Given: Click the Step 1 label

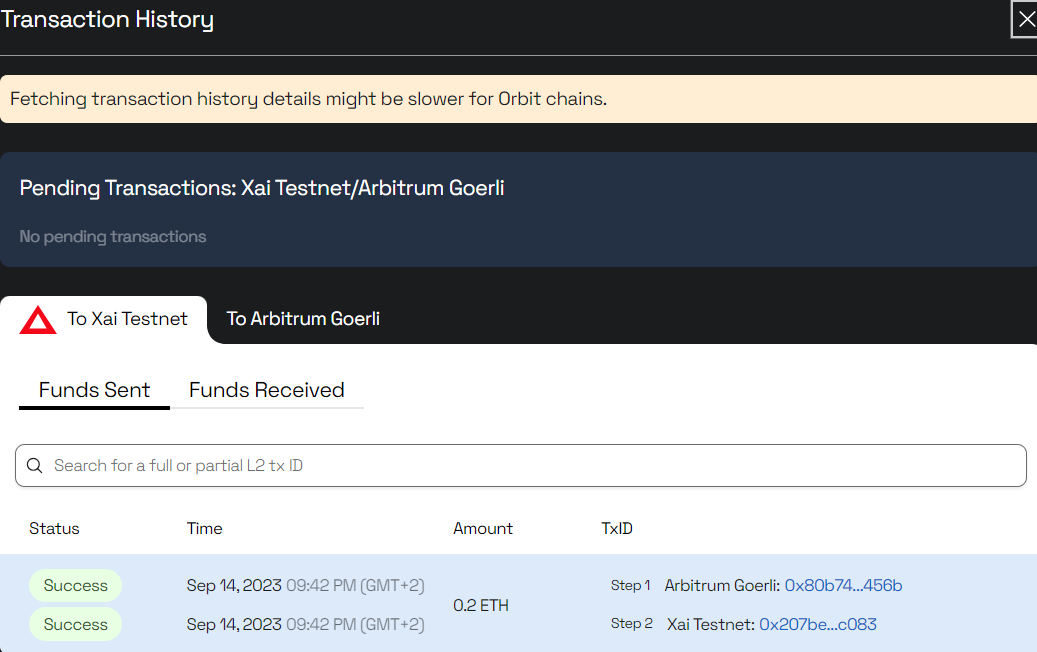Looking at the screenshot, I should (630, 585).
